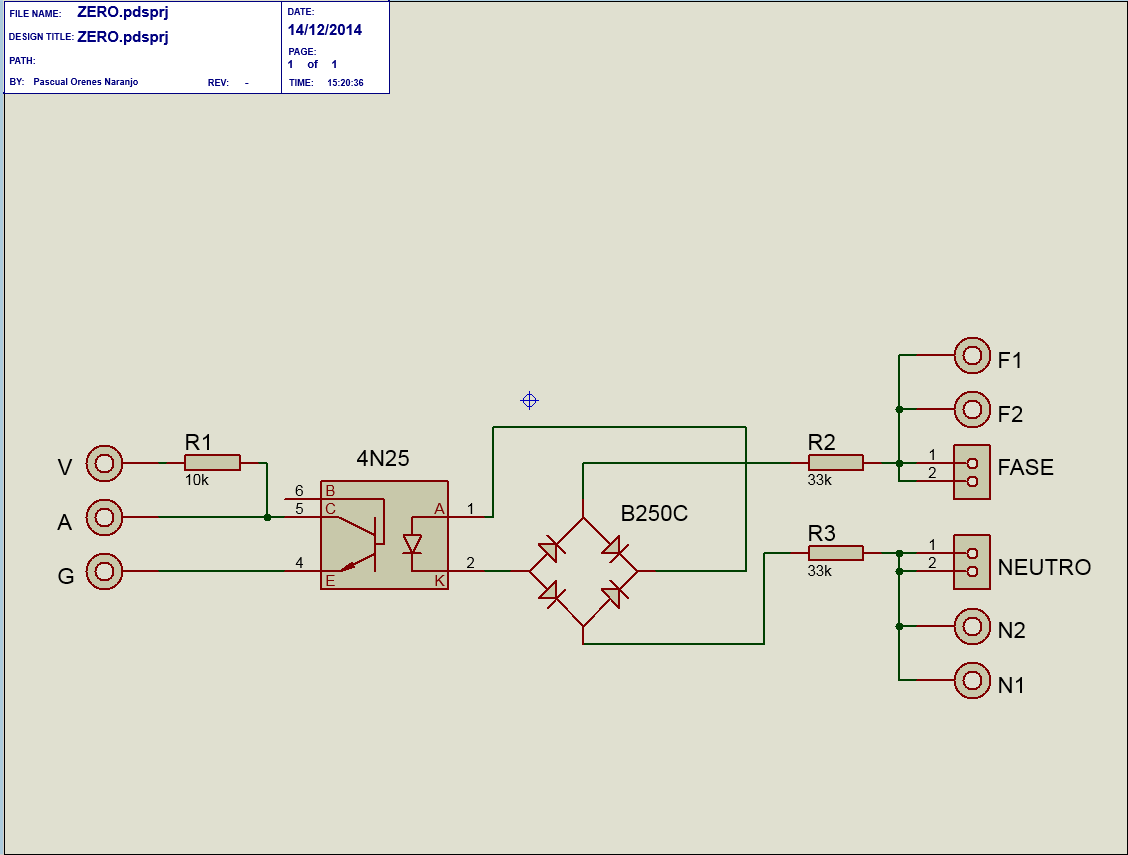Click the FASE connector label
This screenshot has width=1128, height=855.
1025,467
